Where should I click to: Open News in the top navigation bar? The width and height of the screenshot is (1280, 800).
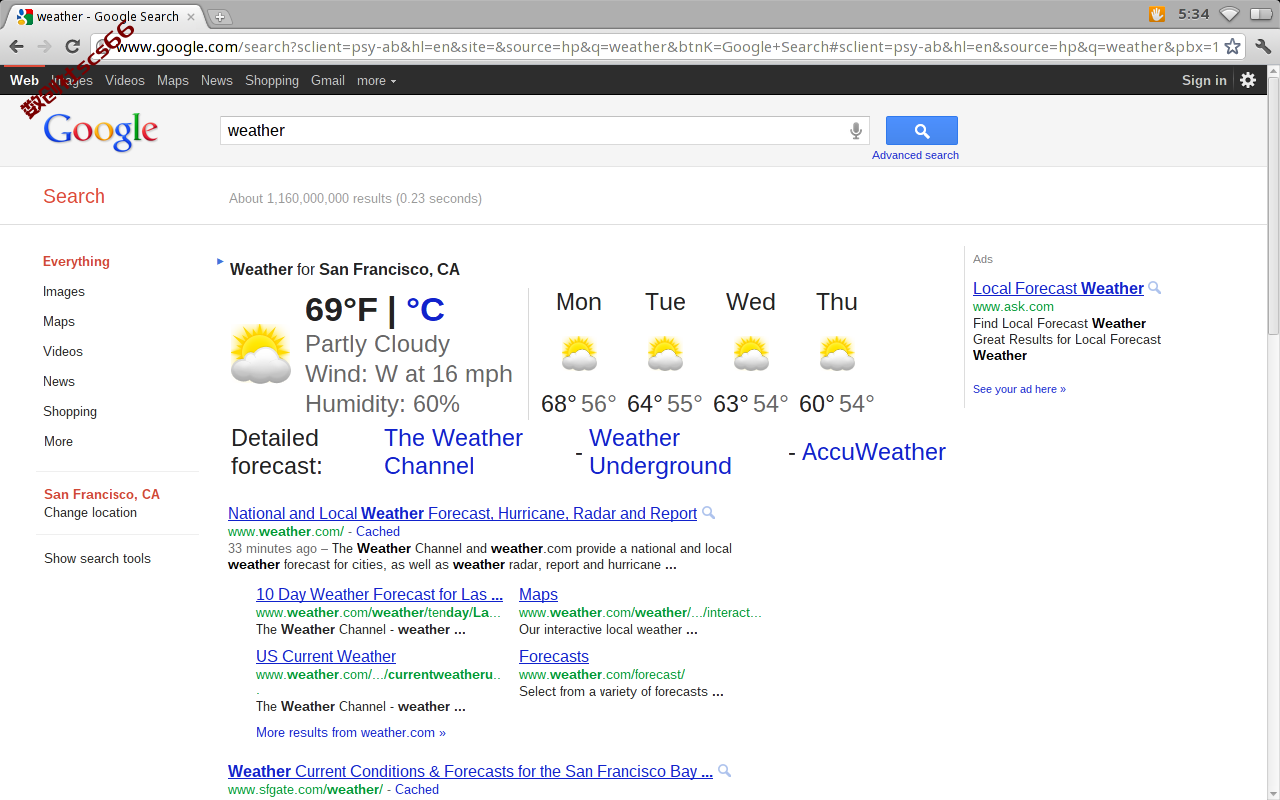(216, 80)
